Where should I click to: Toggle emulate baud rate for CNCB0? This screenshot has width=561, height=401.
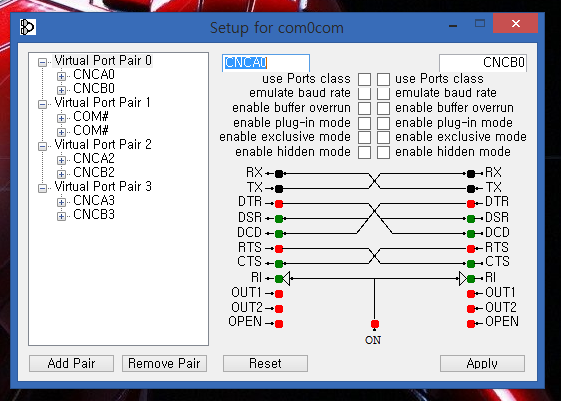(x=383, y=93)
